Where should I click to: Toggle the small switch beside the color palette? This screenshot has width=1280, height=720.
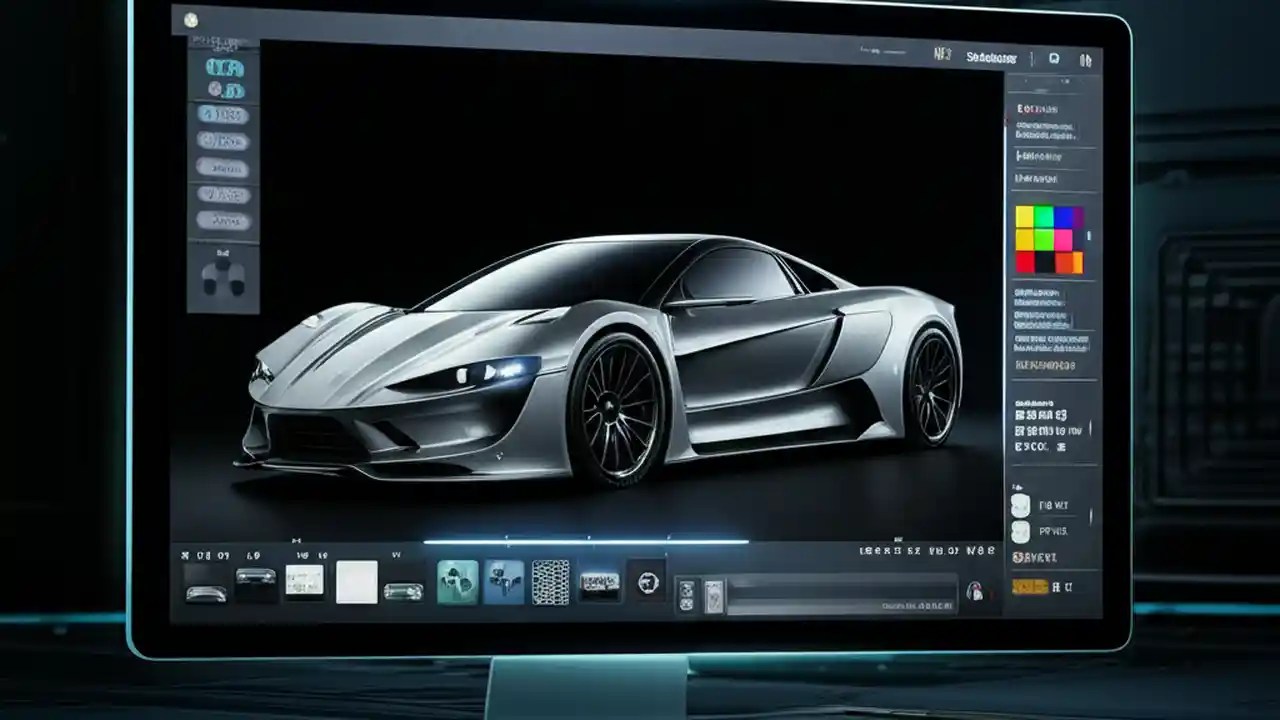coord(1090,237)
